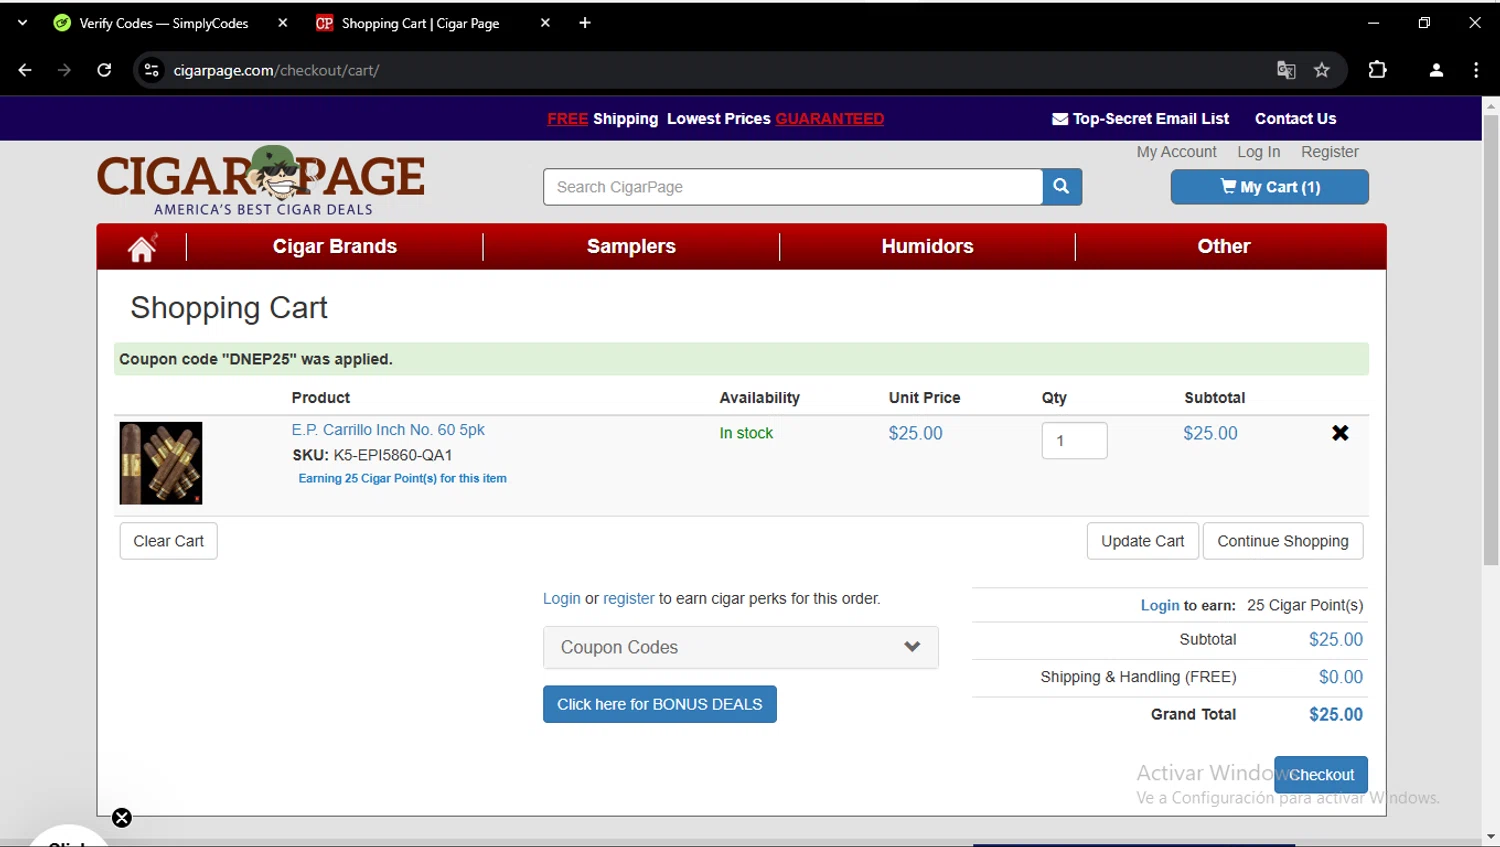Proceed to Checkout
This screenshot has width=1500, height=847.
tap(1321, 775)
